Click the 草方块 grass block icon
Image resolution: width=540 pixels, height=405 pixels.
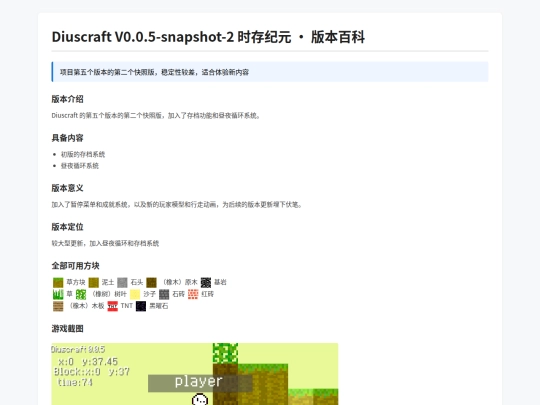[58, 282]
